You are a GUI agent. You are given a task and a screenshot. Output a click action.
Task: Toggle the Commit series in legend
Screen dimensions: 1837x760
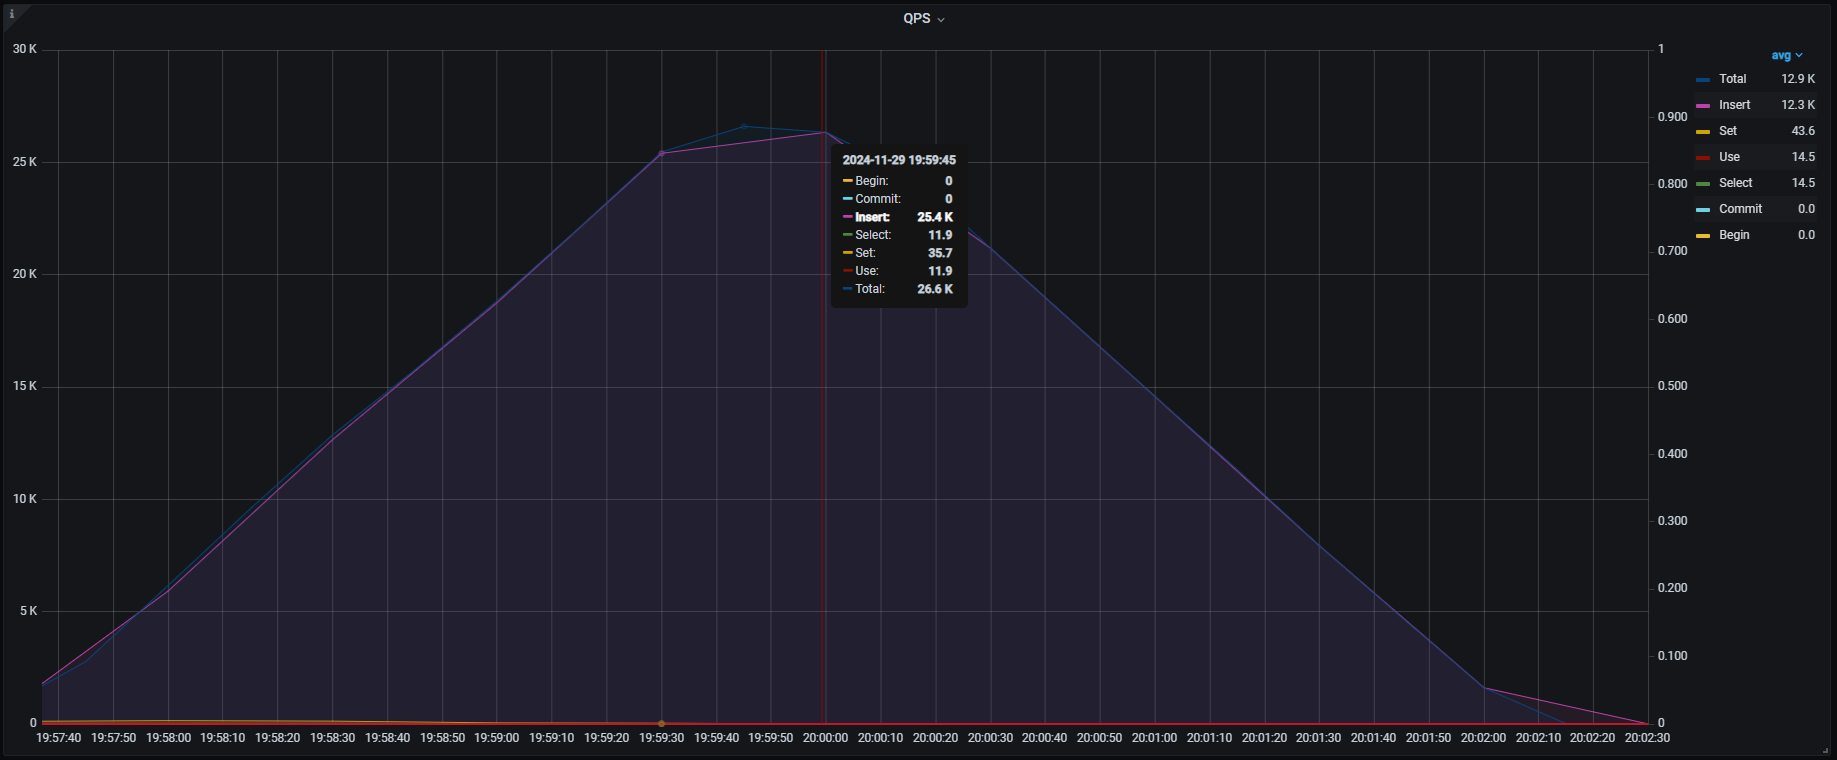coord(1740,209)
